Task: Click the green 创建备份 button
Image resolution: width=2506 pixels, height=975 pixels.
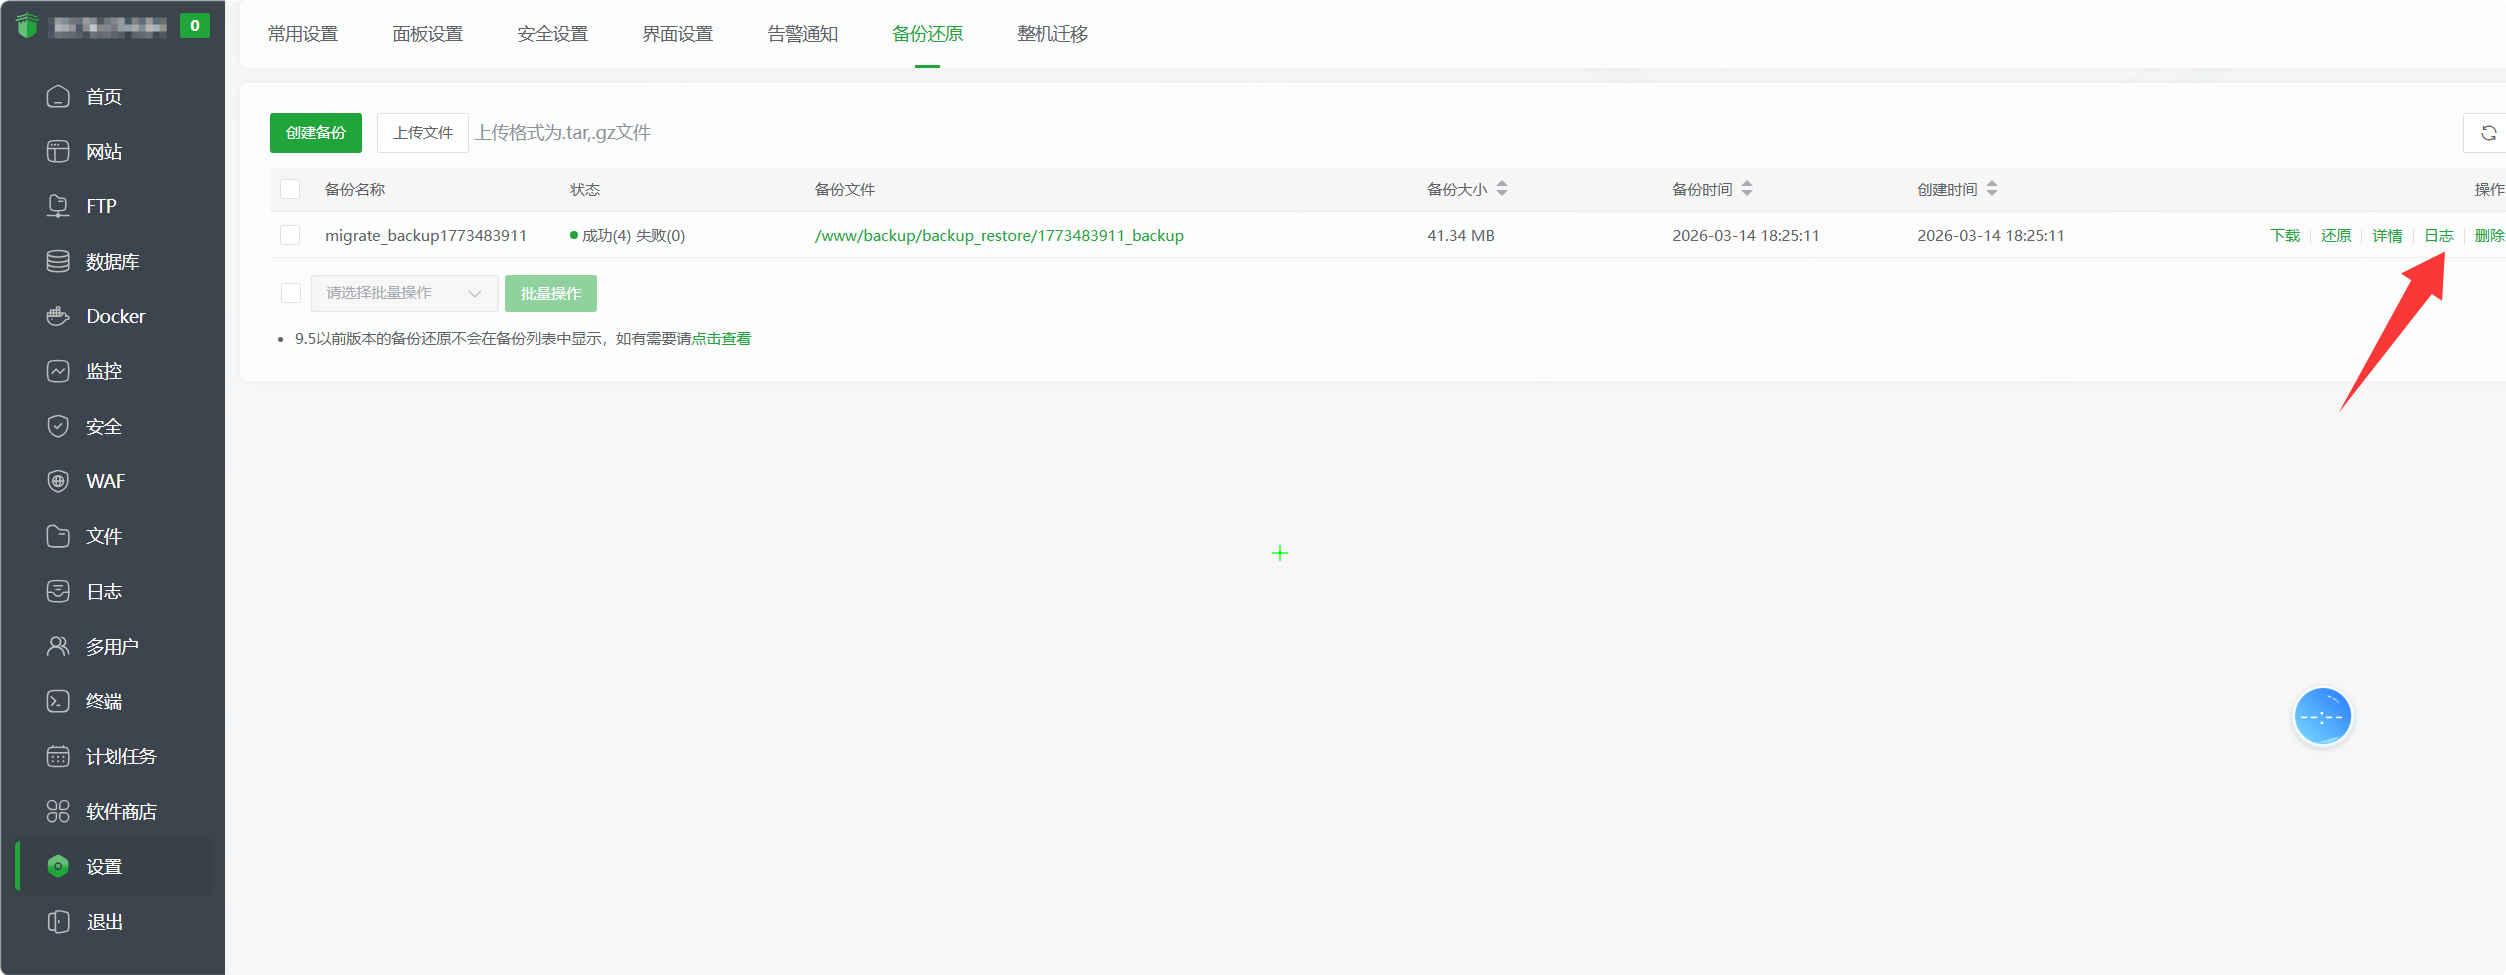Action: (x=315, y=133)
